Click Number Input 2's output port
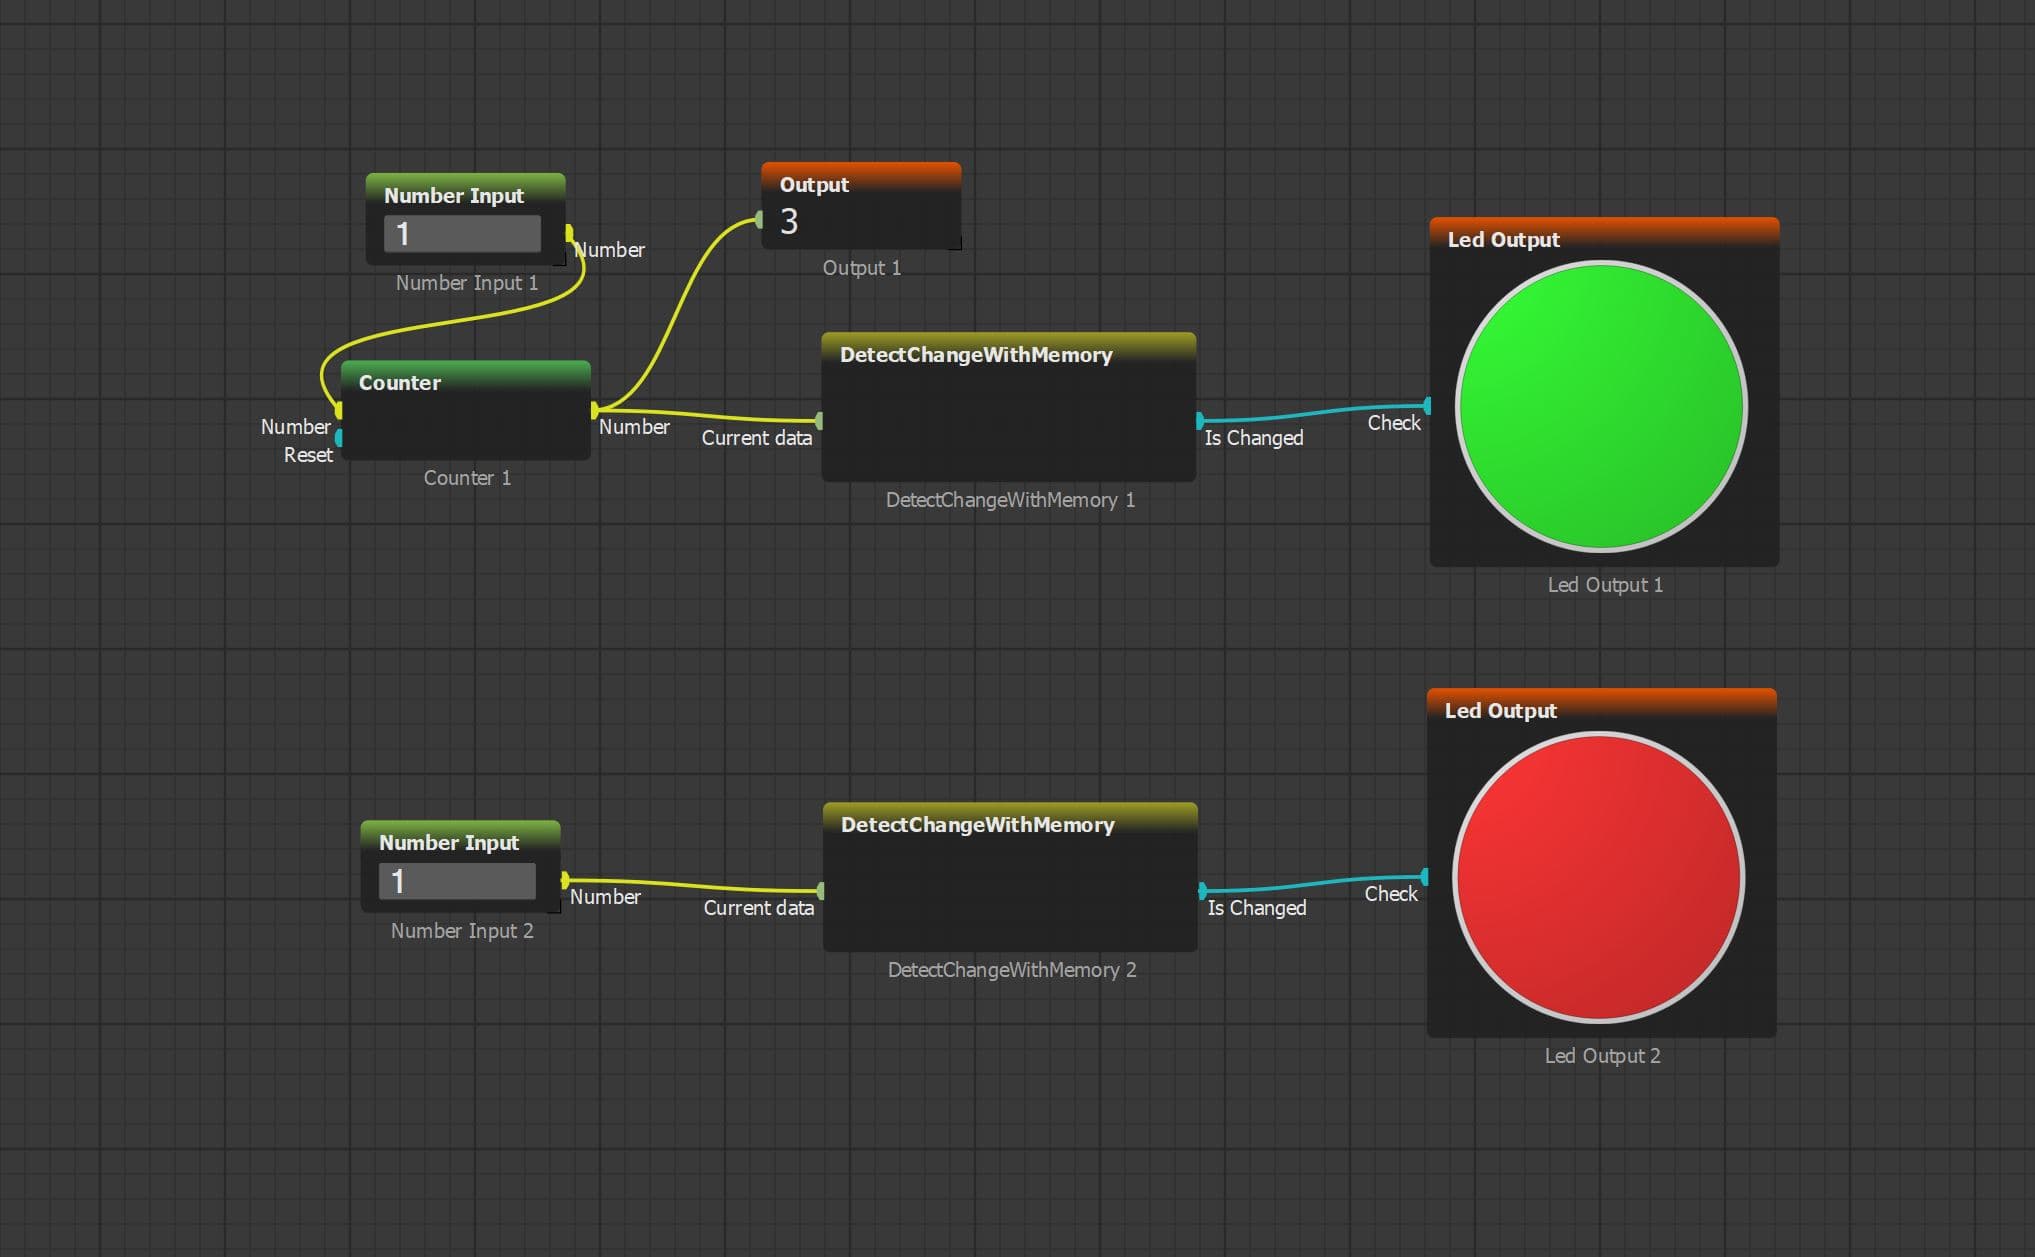Image resolution: width=2035 pixels, height=1257 pixels. pos(565,880)
